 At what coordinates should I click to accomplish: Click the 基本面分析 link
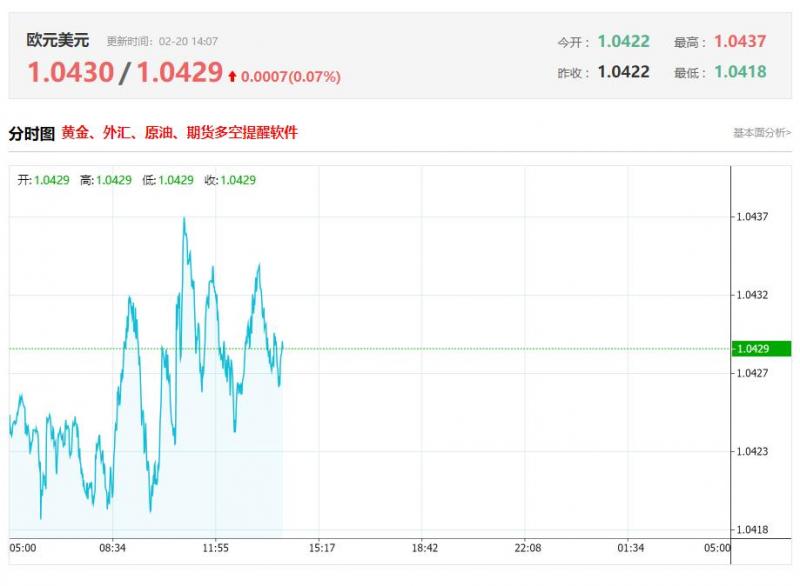[762, 133]
